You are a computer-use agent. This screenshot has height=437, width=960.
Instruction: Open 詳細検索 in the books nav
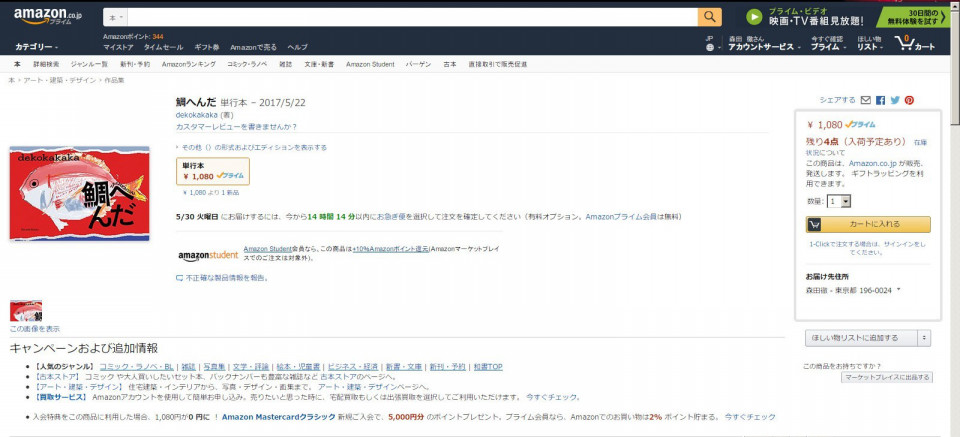pyautogui.click(x=46, y=64)
